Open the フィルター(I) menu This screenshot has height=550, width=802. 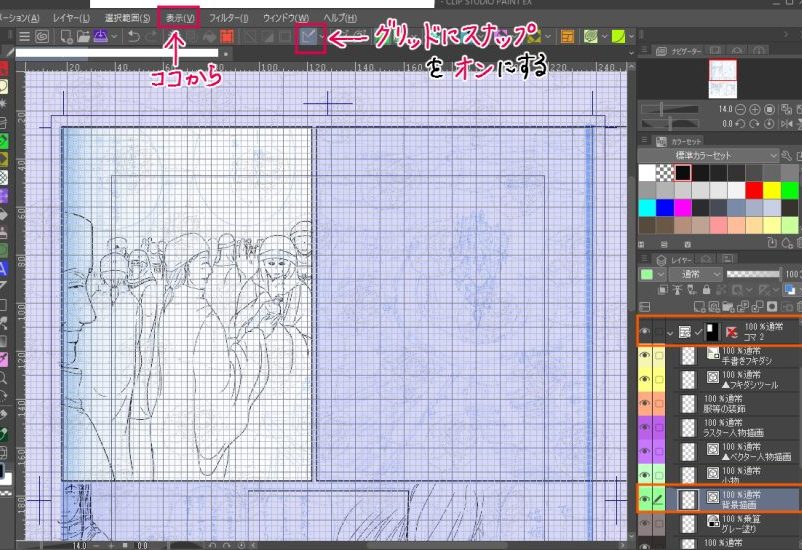click(228, 18)
